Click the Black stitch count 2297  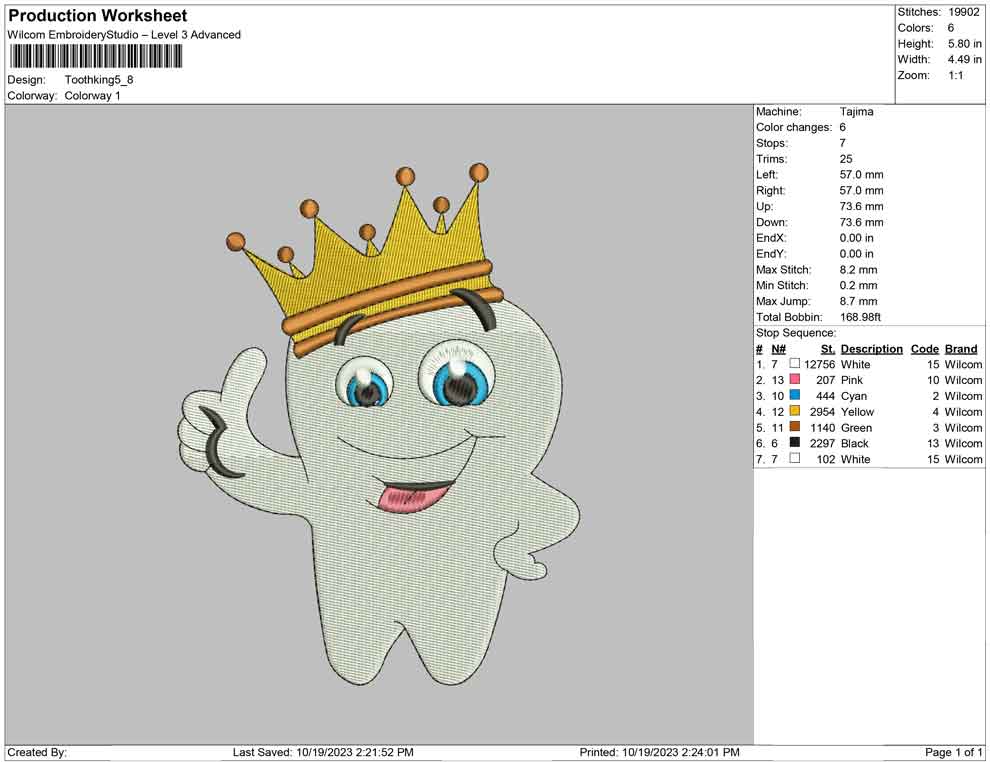point(822,443)
